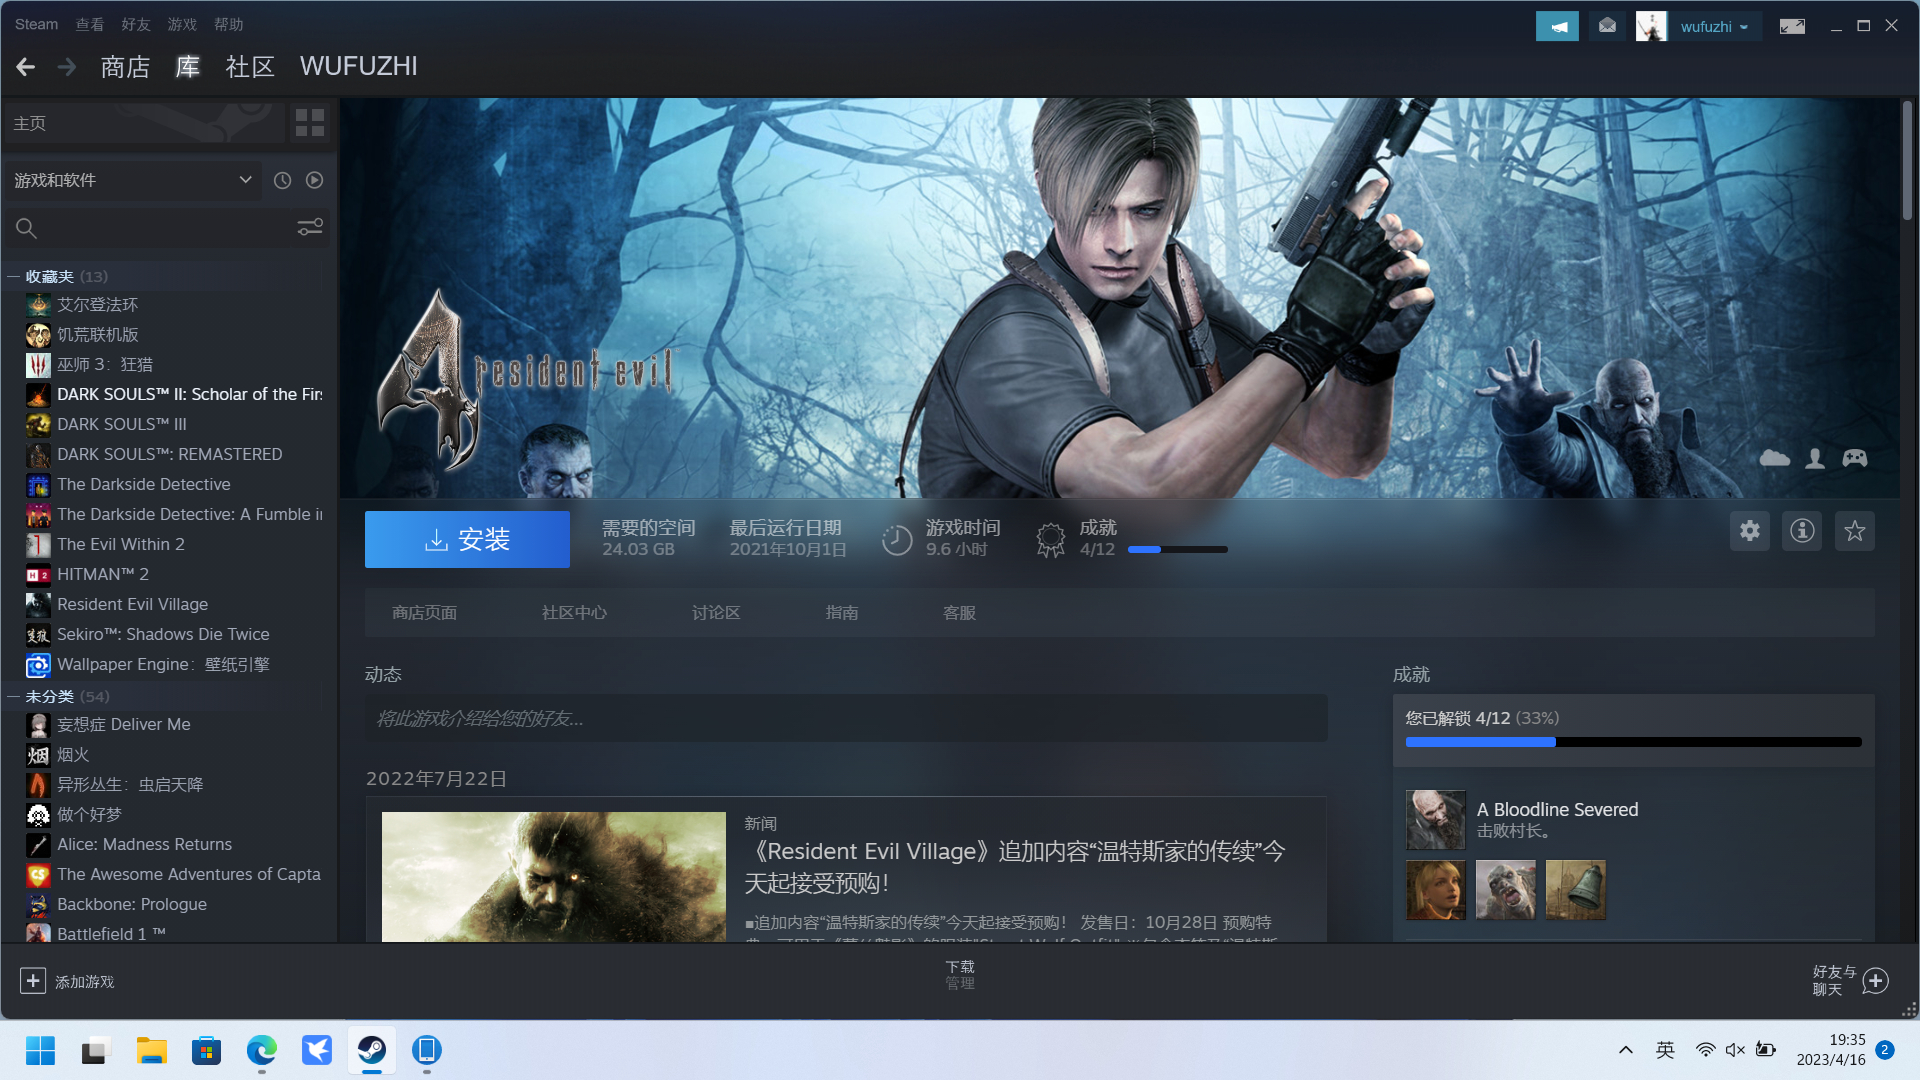The image size is (1920, 1080).
Task: Click the 您已解锁 4/12 progress bar
Action: click(1633, 742)
